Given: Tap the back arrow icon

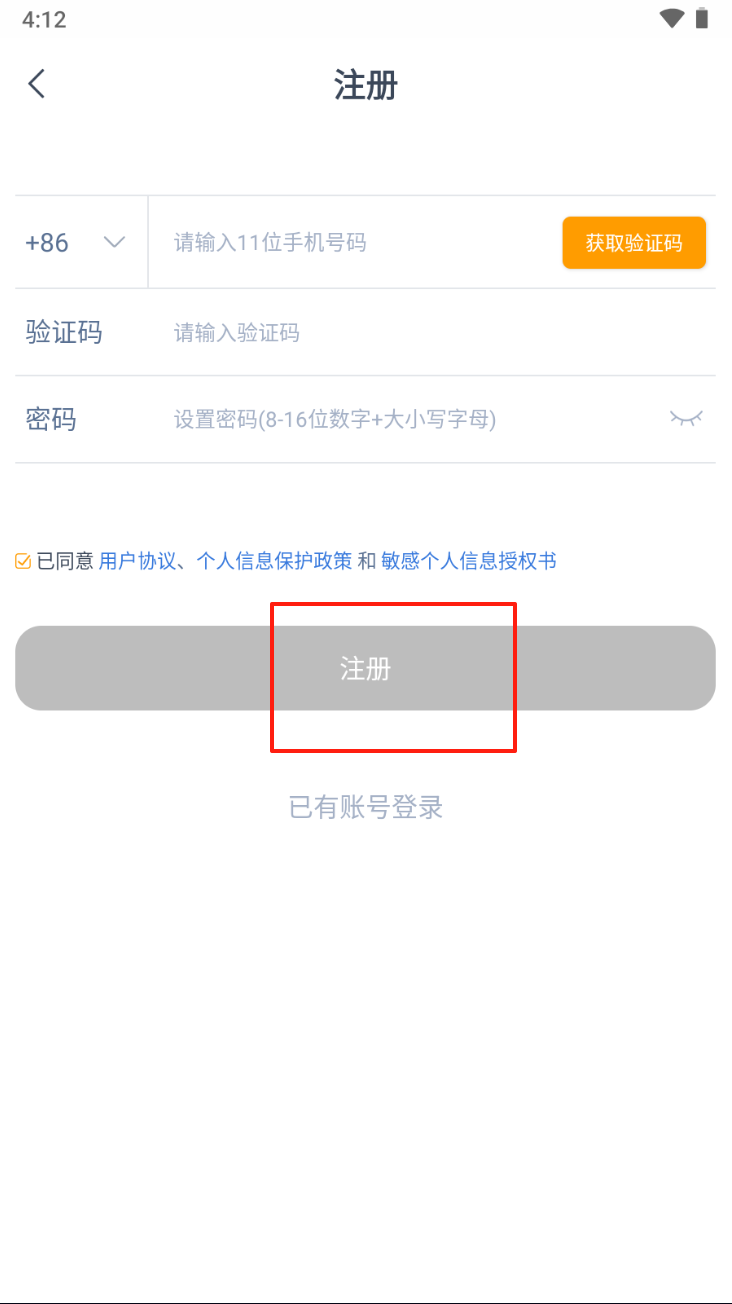Looking at the screenshot, I should point(37,84).
